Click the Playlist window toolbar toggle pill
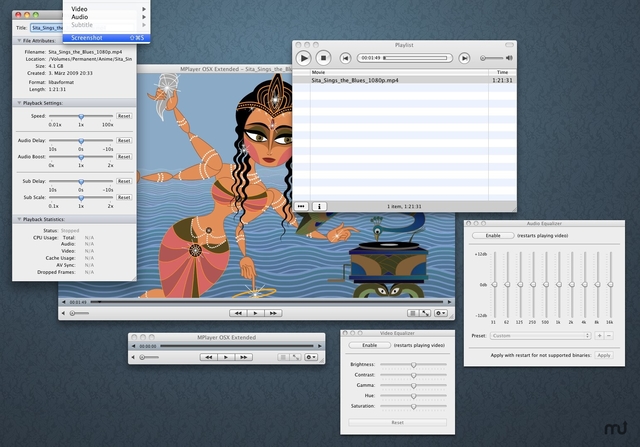 (x=509, y=45)
